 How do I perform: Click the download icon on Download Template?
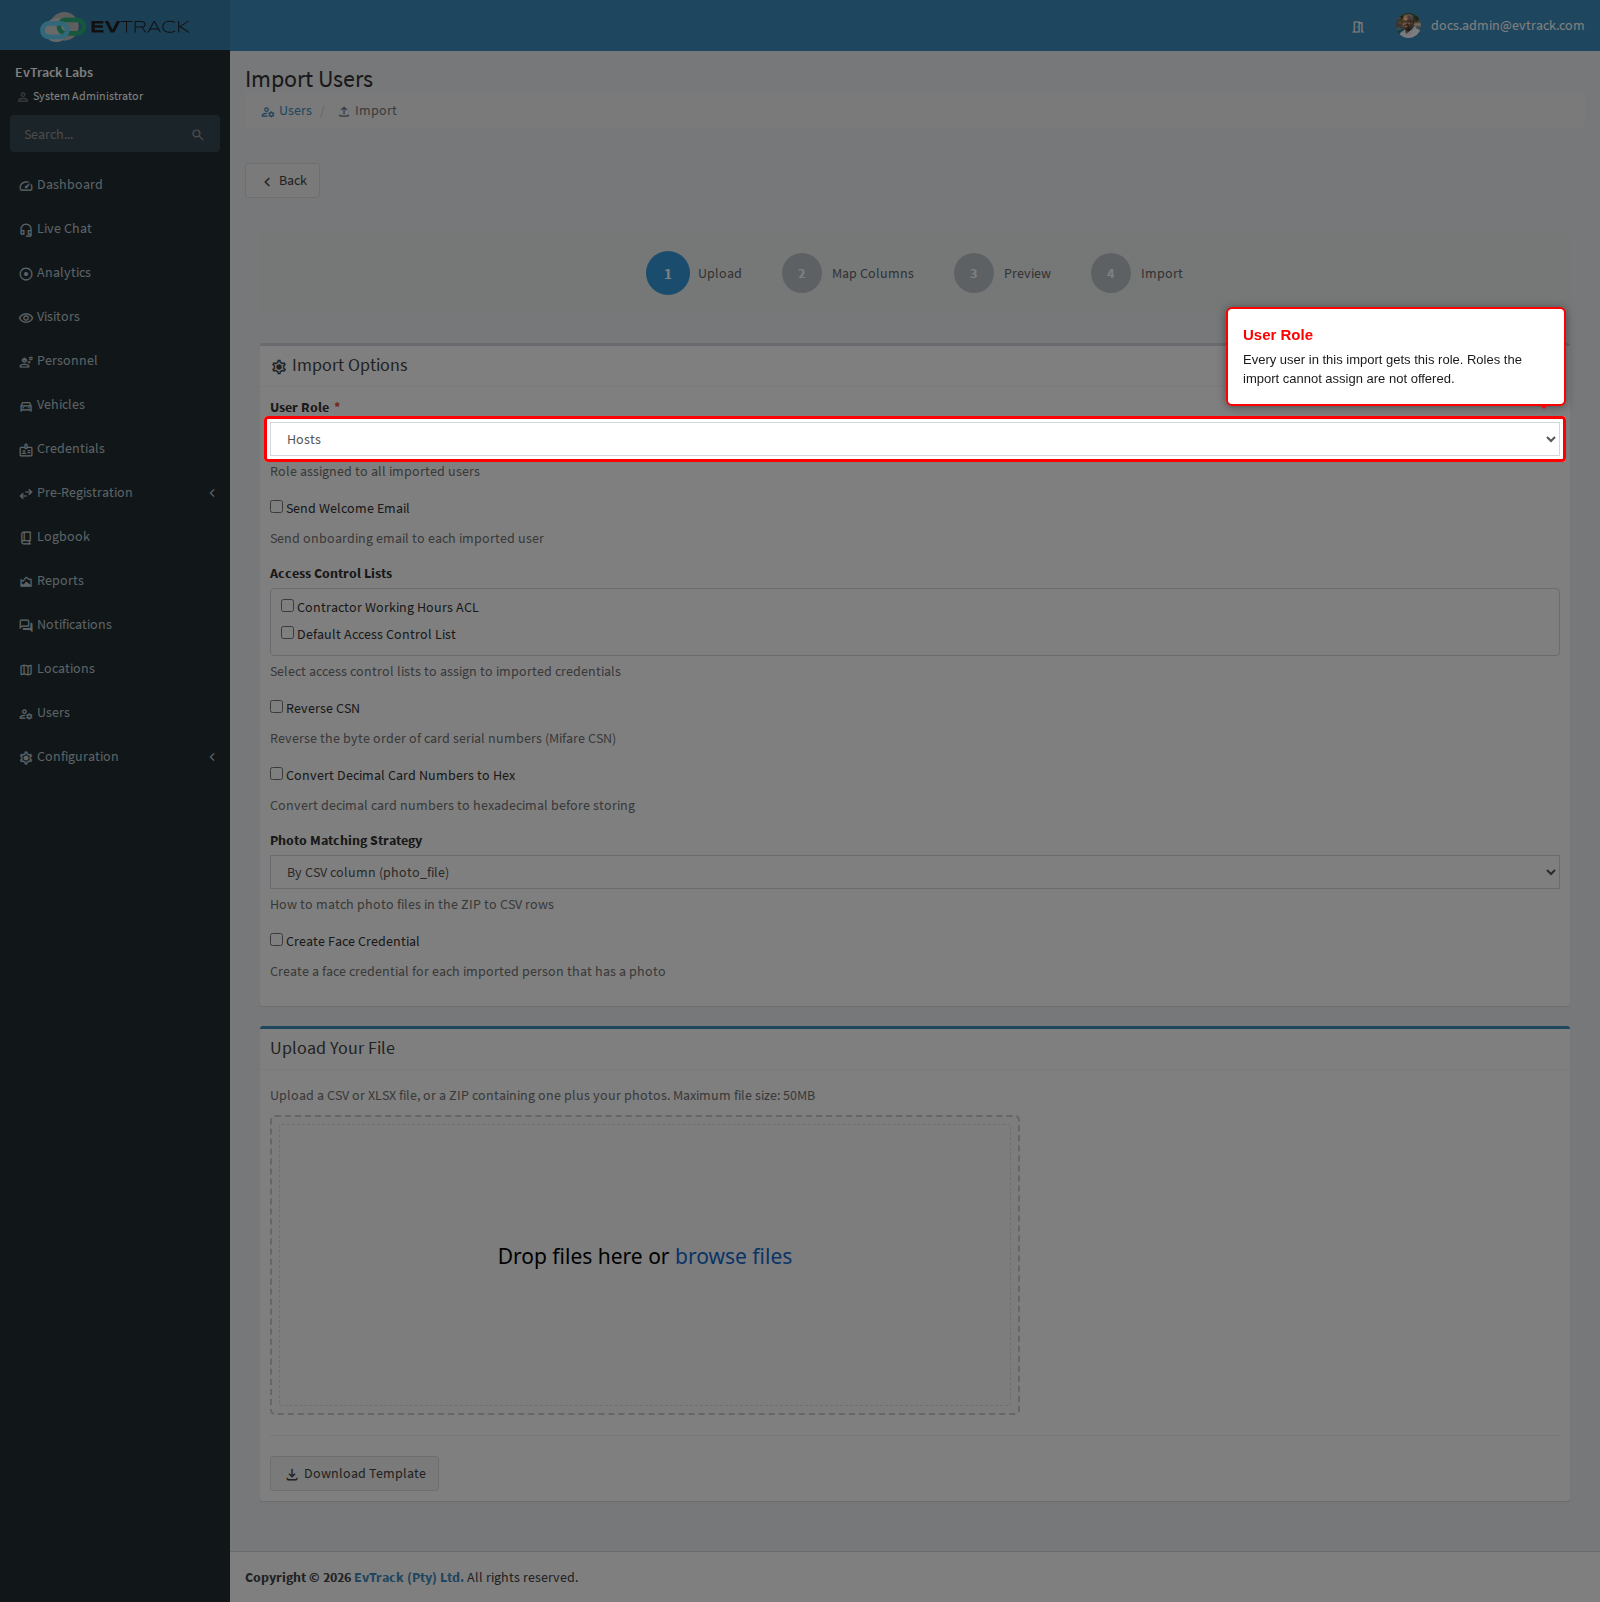tap(292, 1475)
